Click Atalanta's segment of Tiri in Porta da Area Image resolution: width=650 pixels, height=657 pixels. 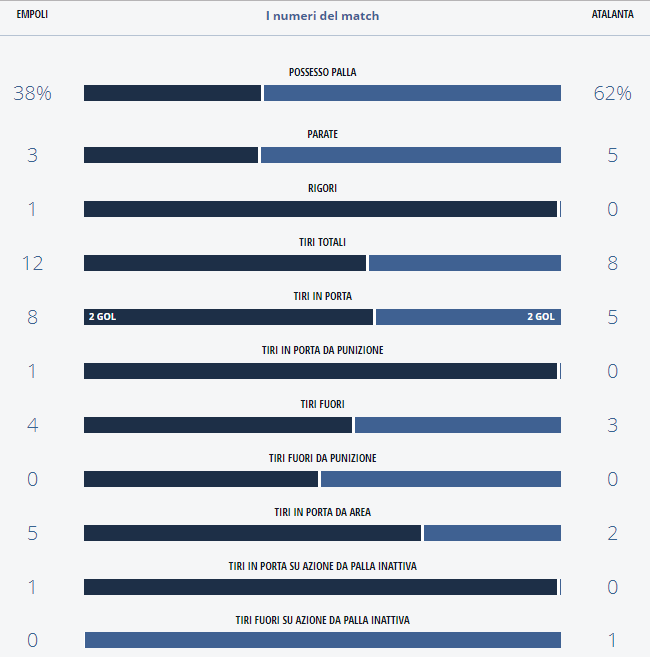point(492,533)
